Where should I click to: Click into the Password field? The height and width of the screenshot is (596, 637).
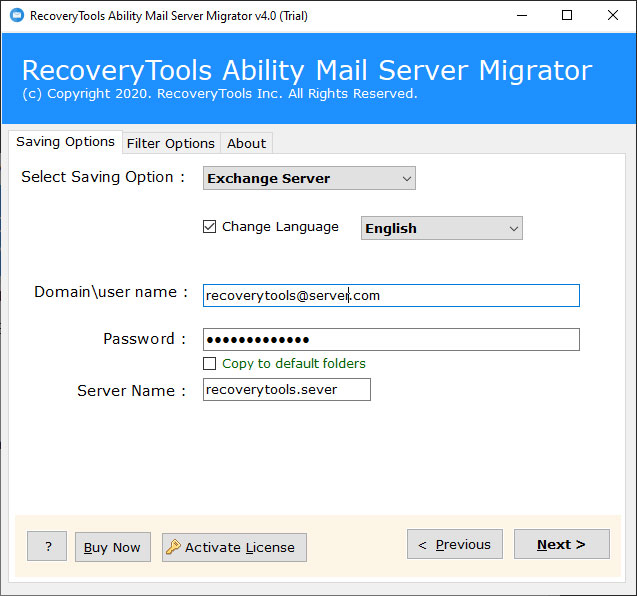[391, 339]
